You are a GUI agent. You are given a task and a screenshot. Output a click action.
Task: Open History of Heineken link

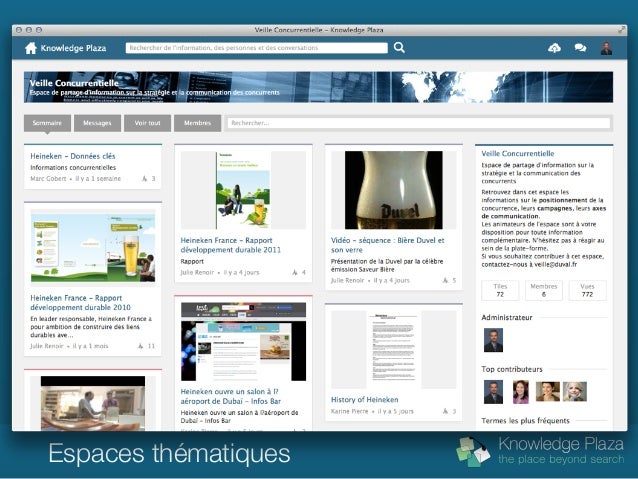point(365,400)
